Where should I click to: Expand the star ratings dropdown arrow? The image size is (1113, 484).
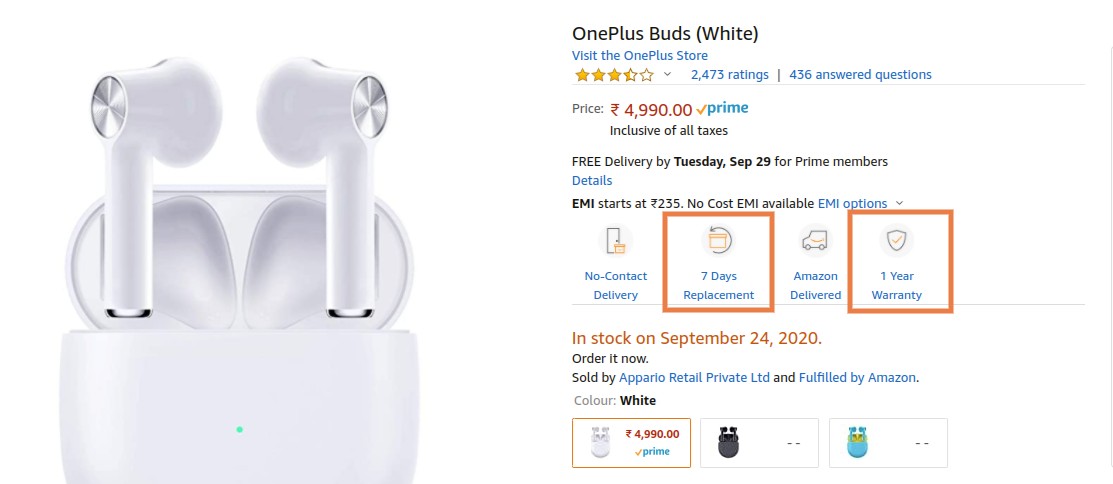[668, 75]
